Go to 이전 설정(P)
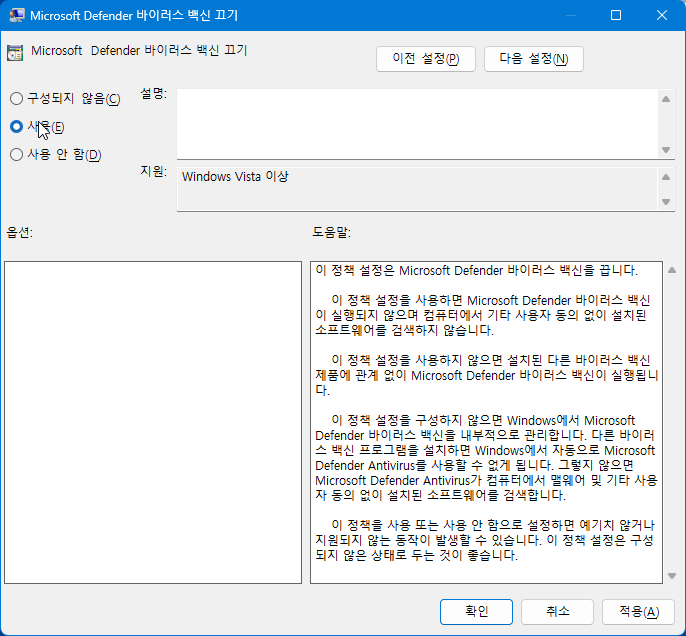The height and width of the screenshot is (636, 686). (425, 59)
